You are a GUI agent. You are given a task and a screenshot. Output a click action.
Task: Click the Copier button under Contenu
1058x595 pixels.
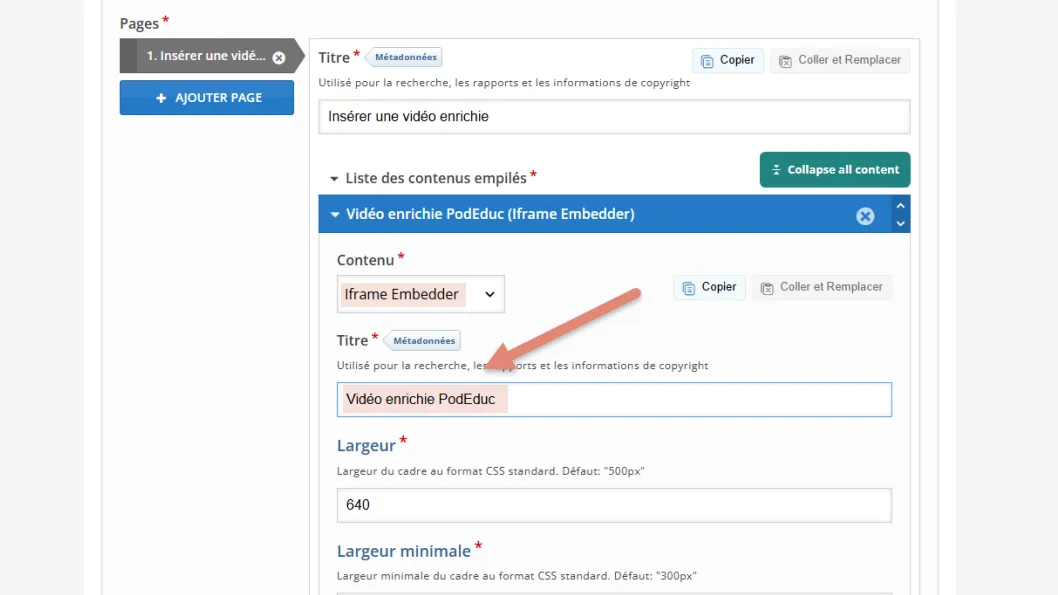click(709, 287)
